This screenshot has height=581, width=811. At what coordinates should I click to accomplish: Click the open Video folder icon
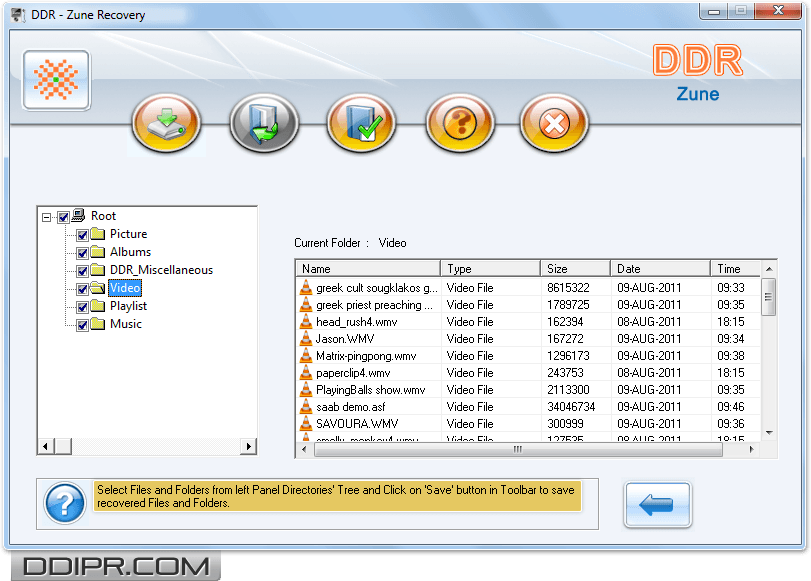[x=98, y=288]
